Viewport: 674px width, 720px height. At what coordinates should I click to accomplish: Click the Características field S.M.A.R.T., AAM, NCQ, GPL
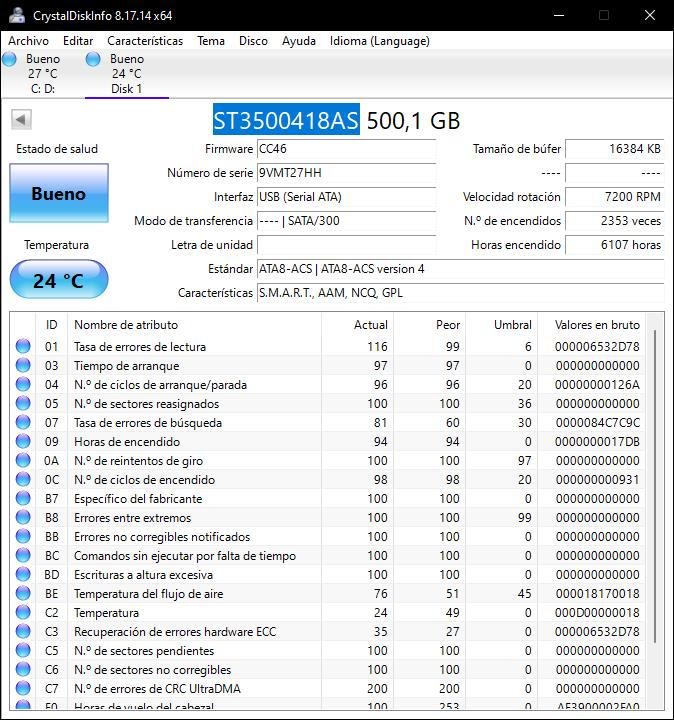tap(461, 292)
